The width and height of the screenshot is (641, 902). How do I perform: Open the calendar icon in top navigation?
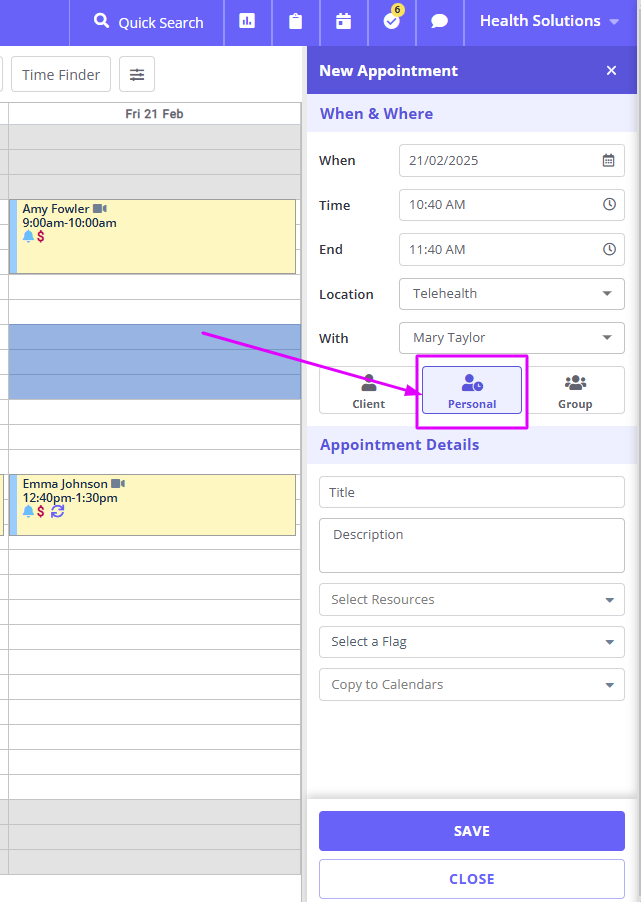(343, 20)
